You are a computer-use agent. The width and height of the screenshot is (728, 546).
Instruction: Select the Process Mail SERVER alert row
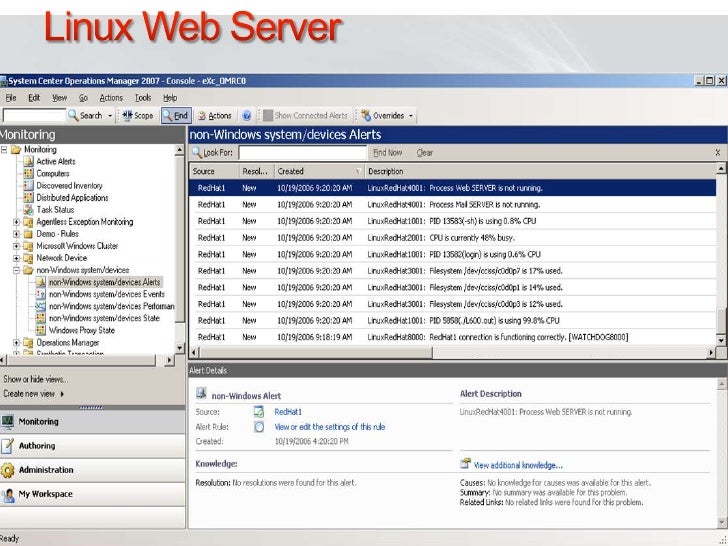[453, 205]
